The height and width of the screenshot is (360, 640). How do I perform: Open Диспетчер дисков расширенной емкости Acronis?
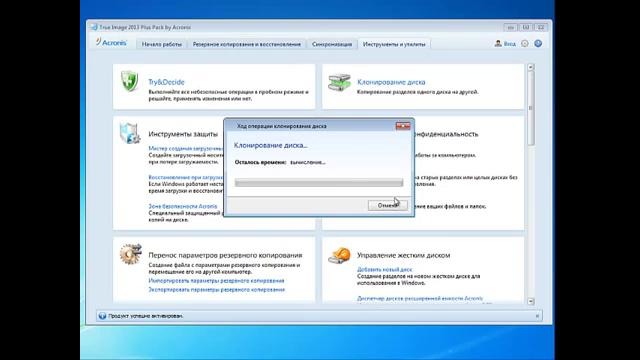click(420, 299)
